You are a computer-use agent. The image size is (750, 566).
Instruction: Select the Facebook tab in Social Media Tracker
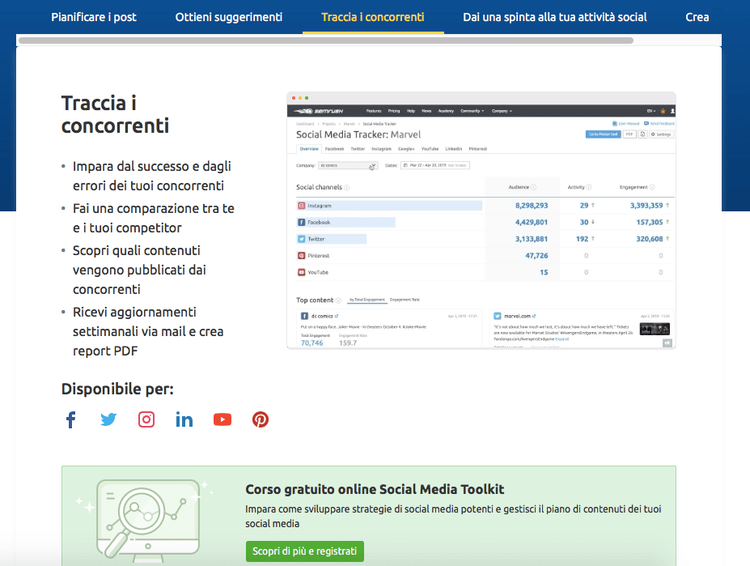coord(334,149)
